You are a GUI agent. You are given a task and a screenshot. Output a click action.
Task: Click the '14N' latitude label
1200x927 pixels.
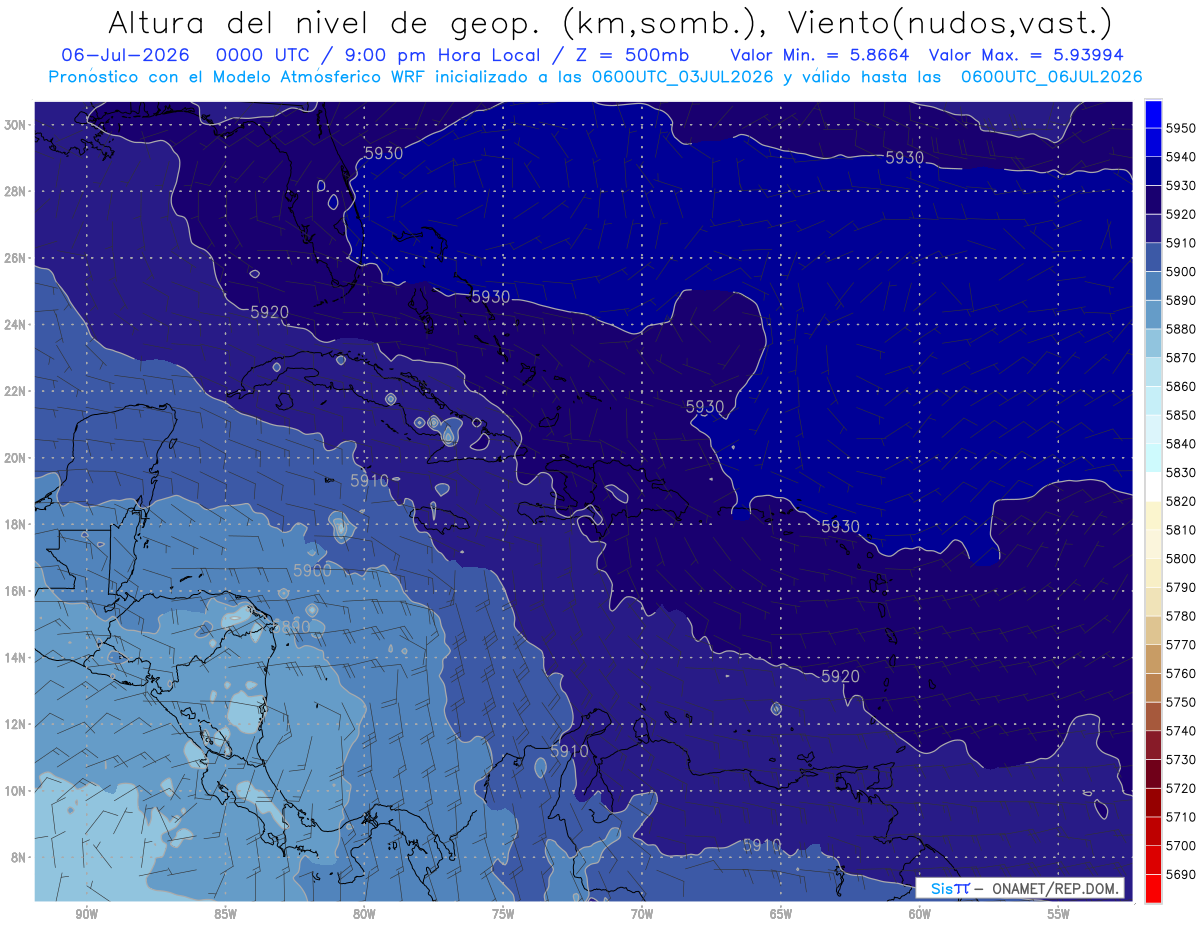tap(16, 657)
